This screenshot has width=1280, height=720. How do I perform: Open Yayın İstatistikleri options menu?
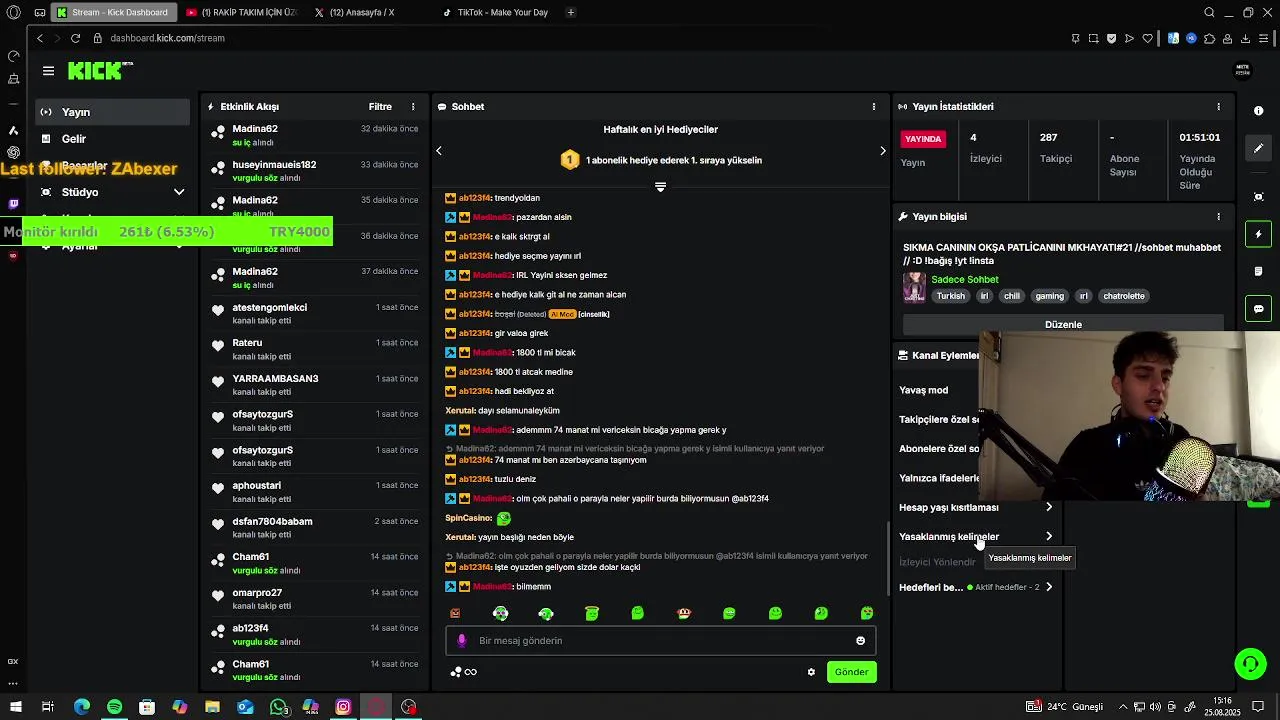1218,107
